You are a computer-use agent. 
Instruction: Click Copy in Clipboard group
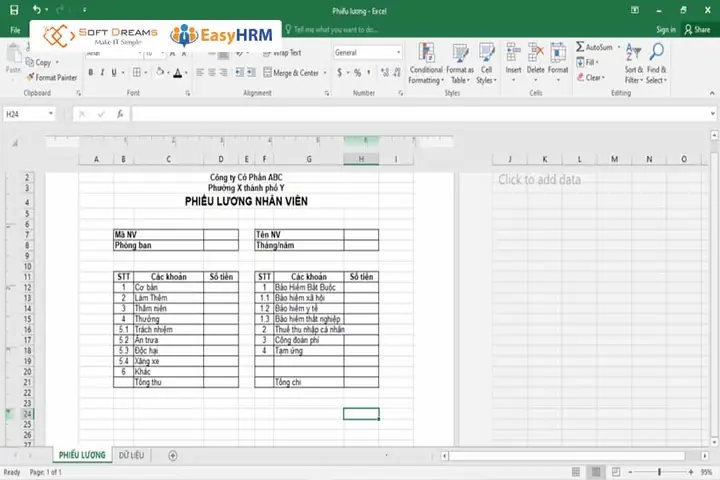tap(39, 62)
